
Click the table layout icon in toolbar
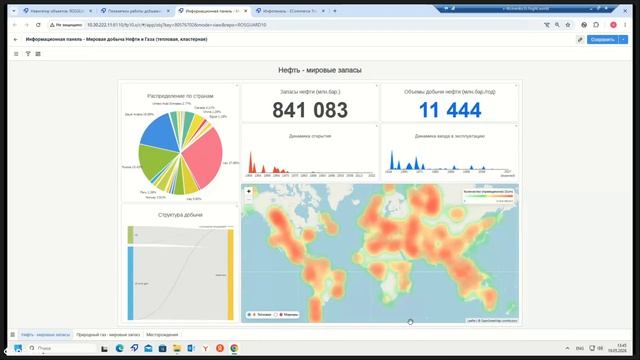click(38, 54)
